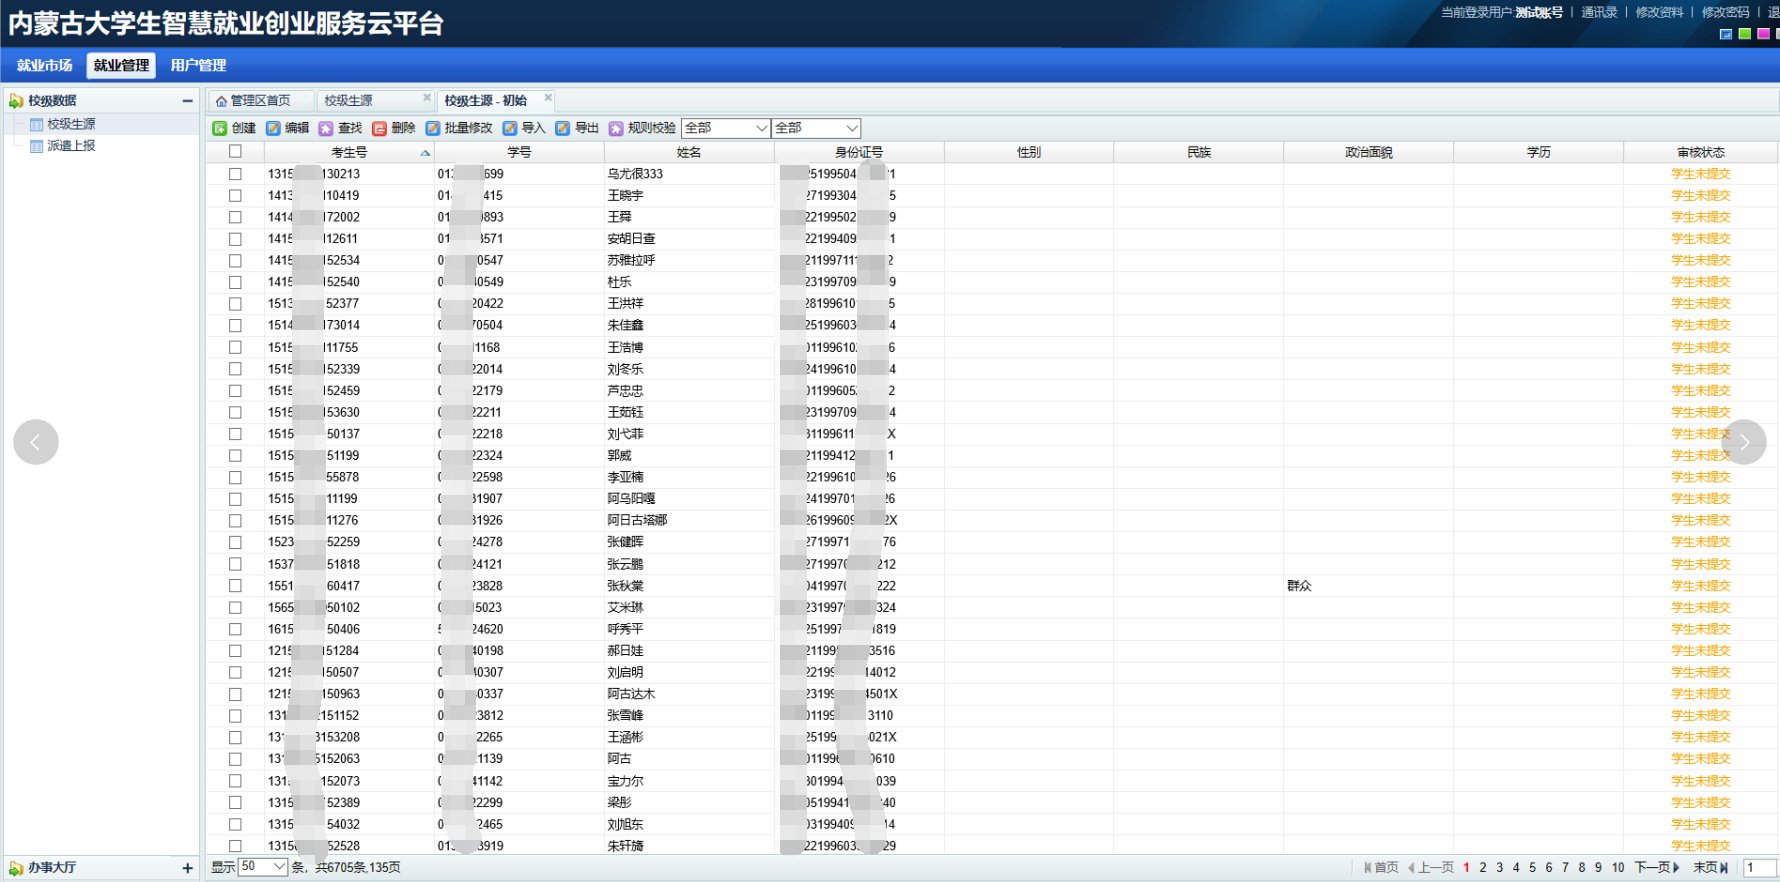Check the row for 乌尤很333
The width and height of the screenshot is (1780, 882).
coord(235,174)
